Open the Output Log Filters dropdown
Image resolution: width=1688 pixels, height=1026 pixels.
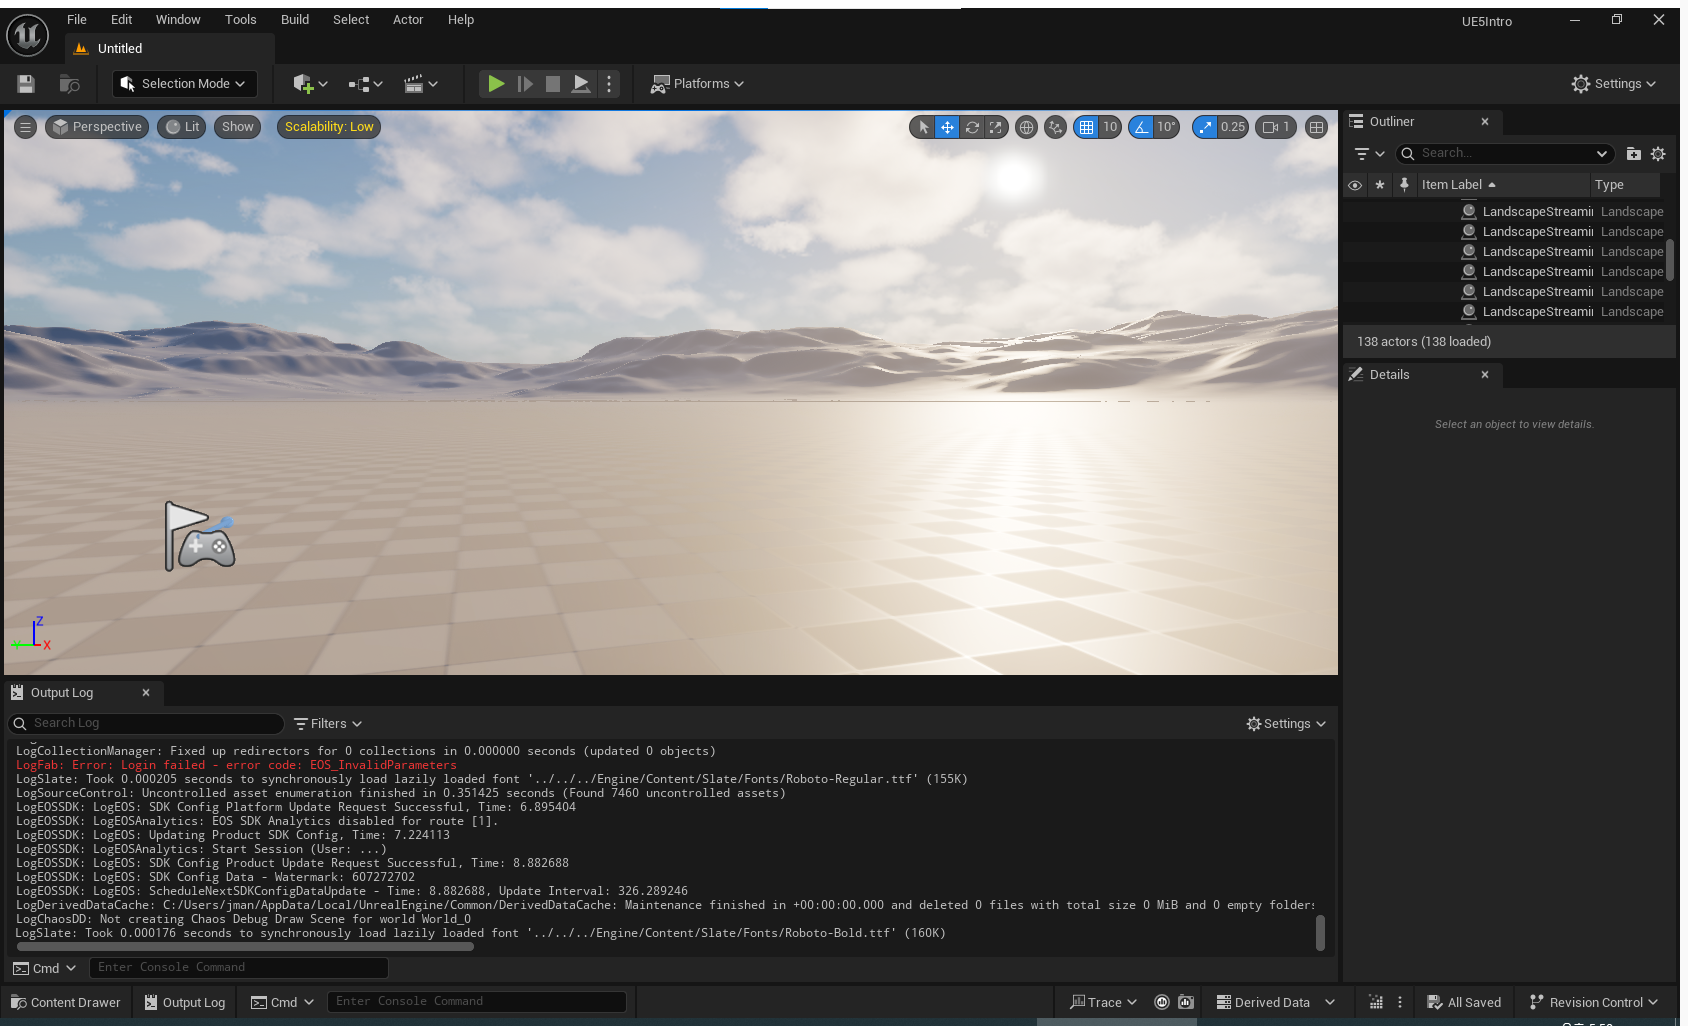(x=328, y=724)
